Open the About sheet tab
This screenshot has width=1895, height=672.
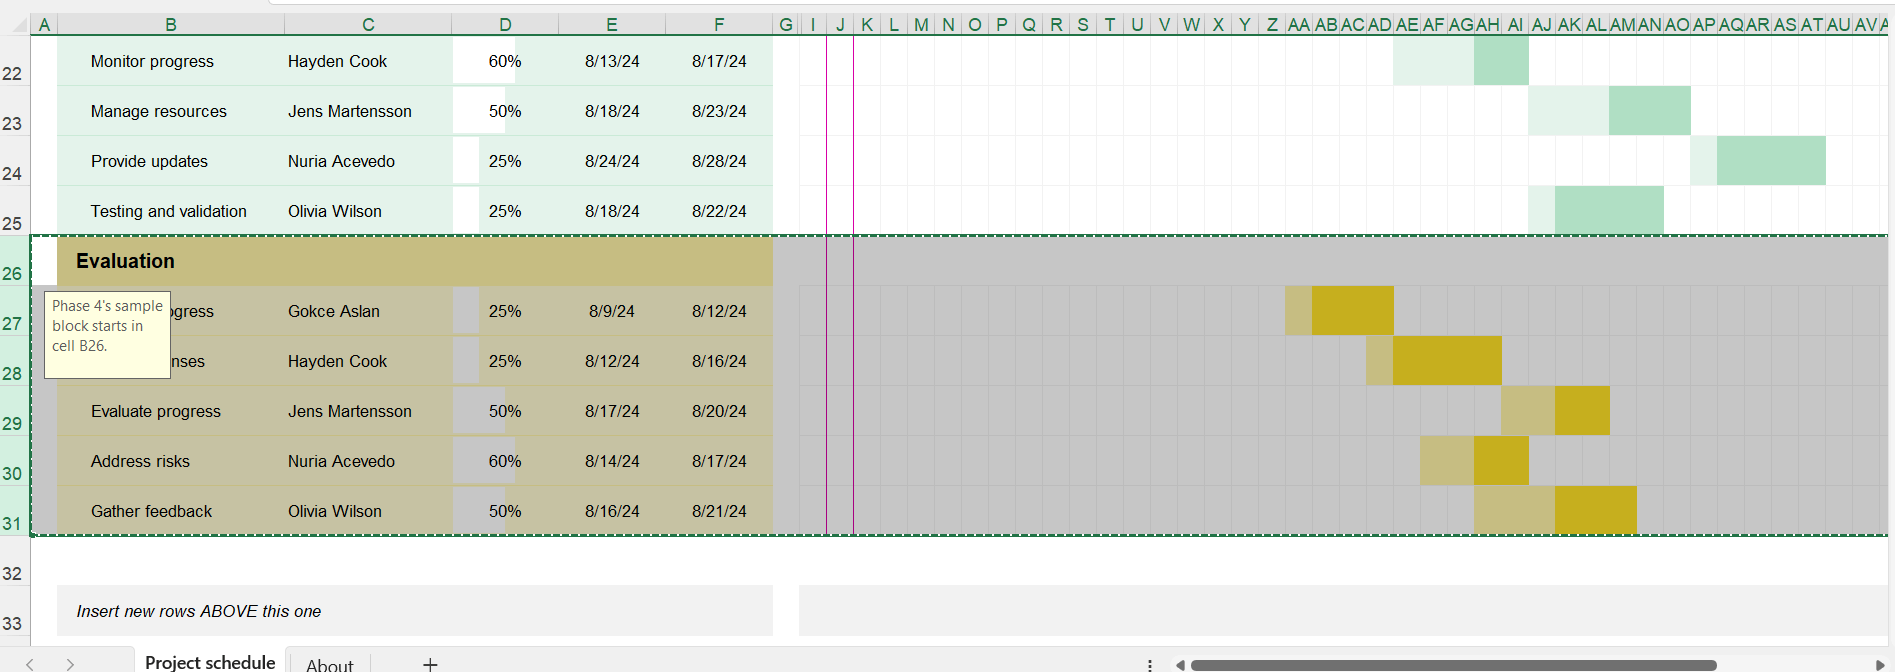[330, 665]
